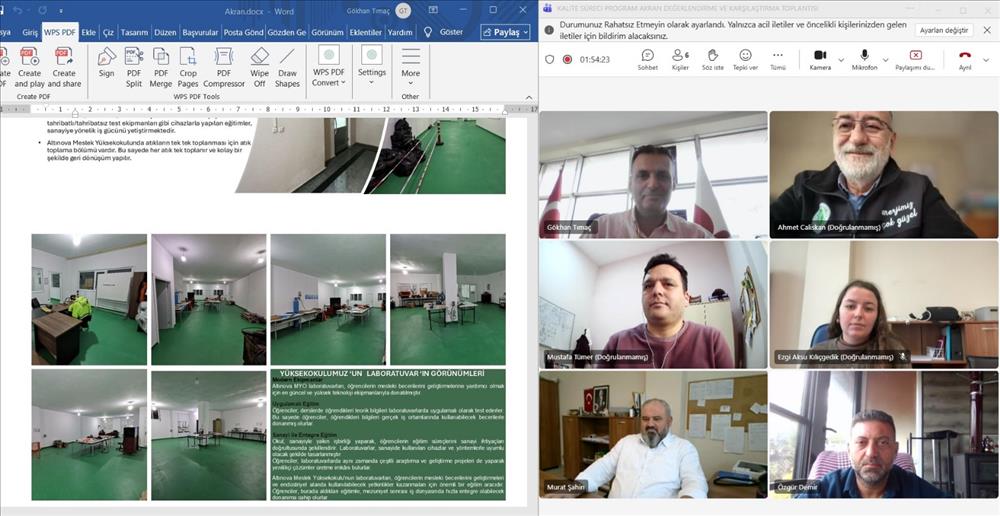Expand the leave options arrow beside Ayrıl

985,60
